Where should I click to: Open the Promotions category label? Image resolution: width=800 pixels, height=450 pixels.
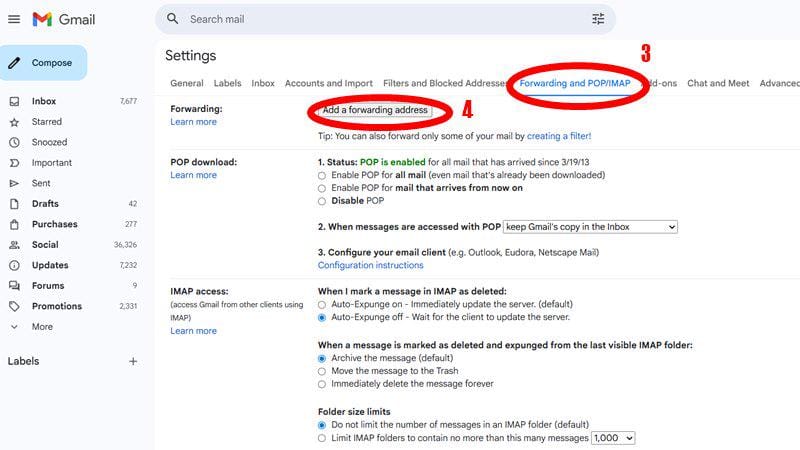(57, 306)
